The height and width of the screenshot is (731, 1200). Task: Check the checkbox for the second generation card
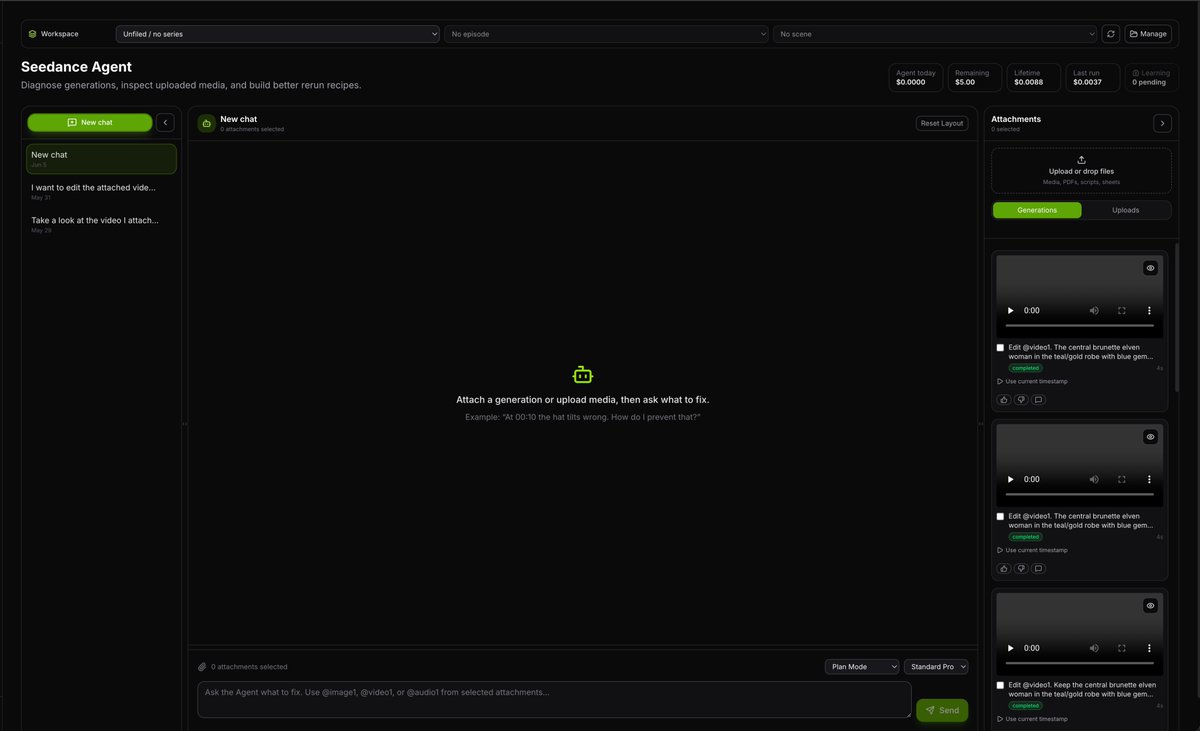coord(1001,517)
